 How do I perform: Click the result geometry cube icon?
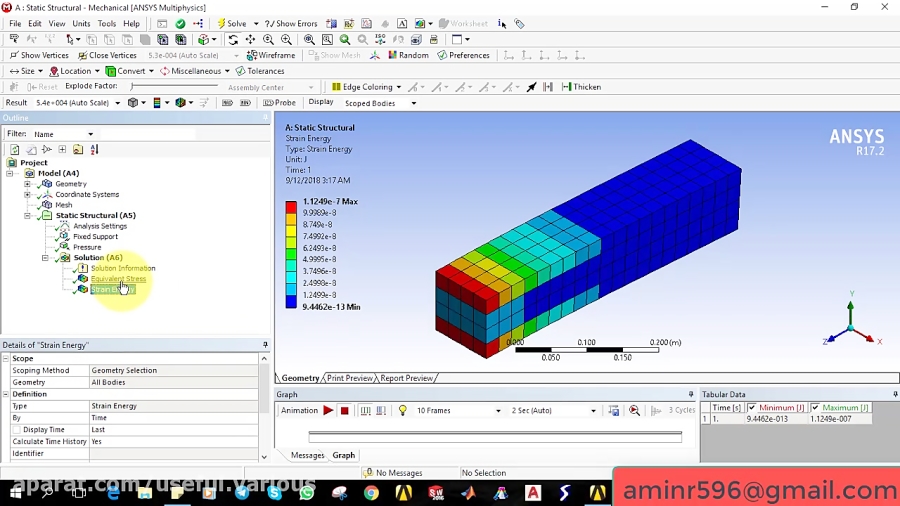(133, 103)
